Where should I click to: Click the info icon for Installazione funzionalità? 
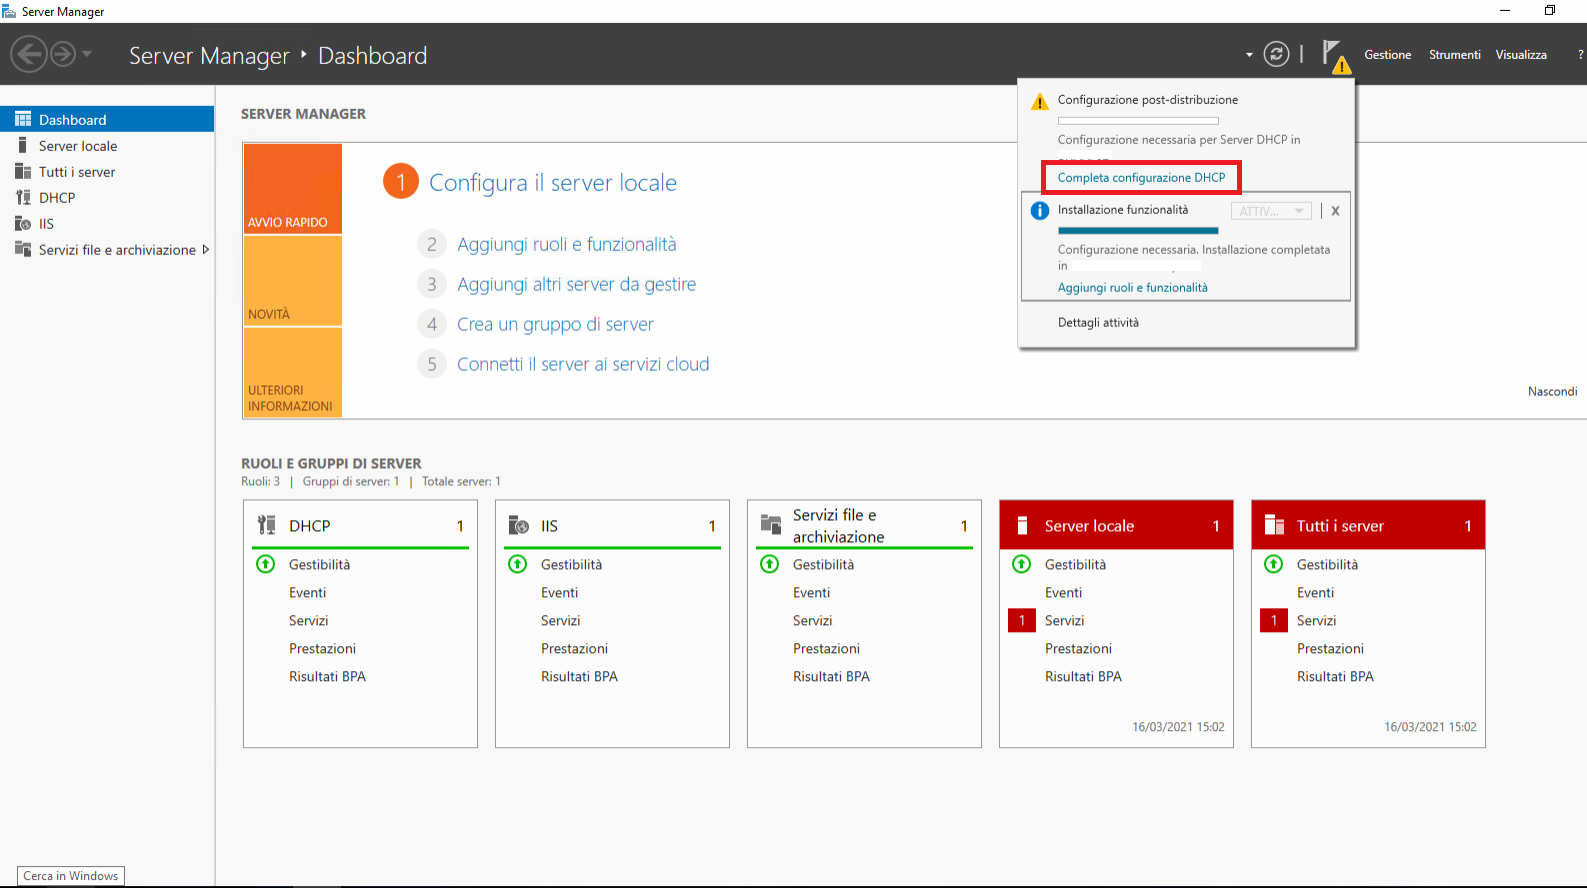coord(1040,210)
